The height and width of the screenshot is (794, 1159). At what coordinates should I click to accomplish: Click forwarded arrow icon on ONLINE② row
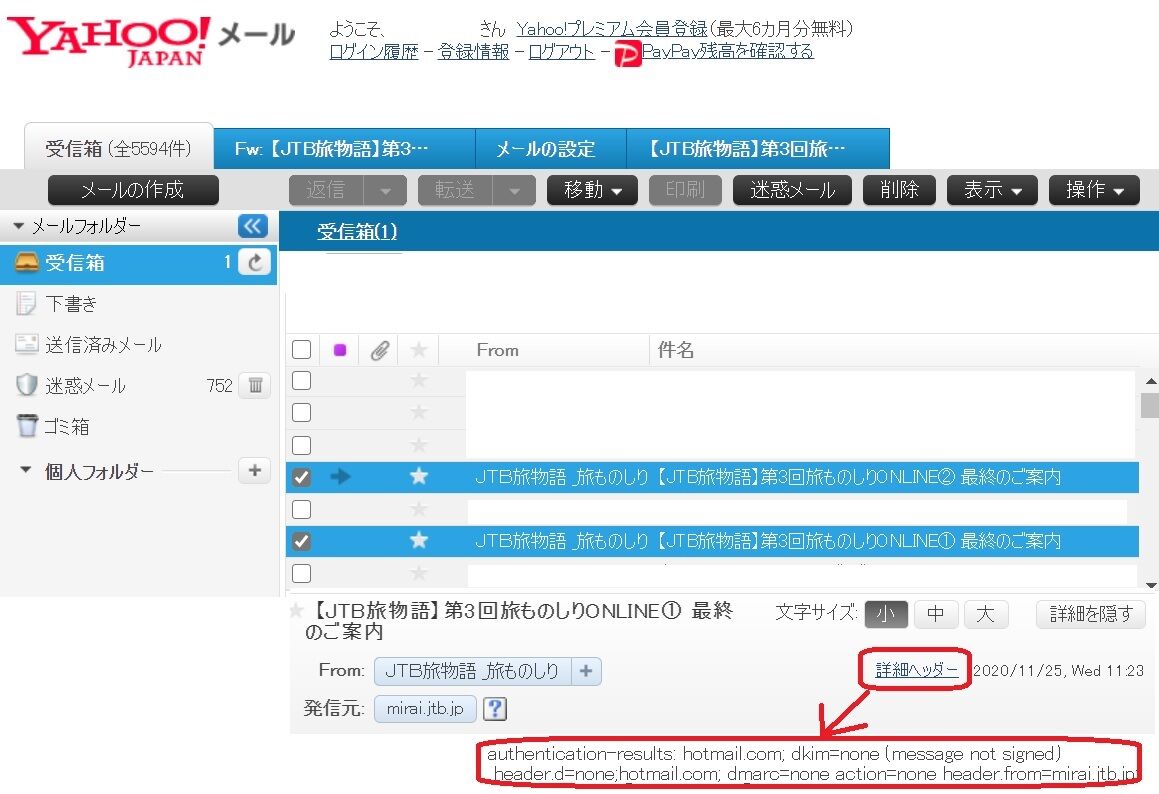tap(340, 477)
